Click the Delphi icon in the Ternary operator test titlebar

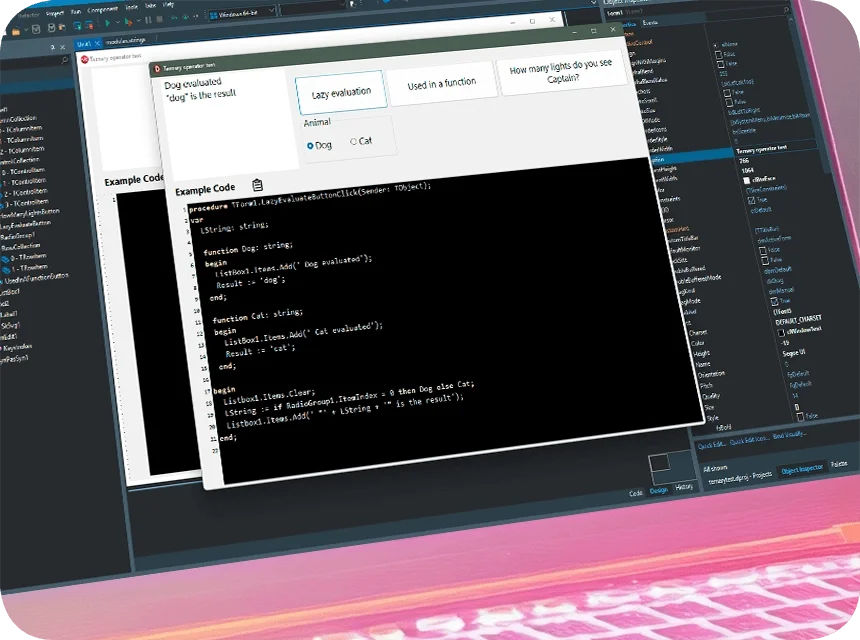tap(158, 67)
